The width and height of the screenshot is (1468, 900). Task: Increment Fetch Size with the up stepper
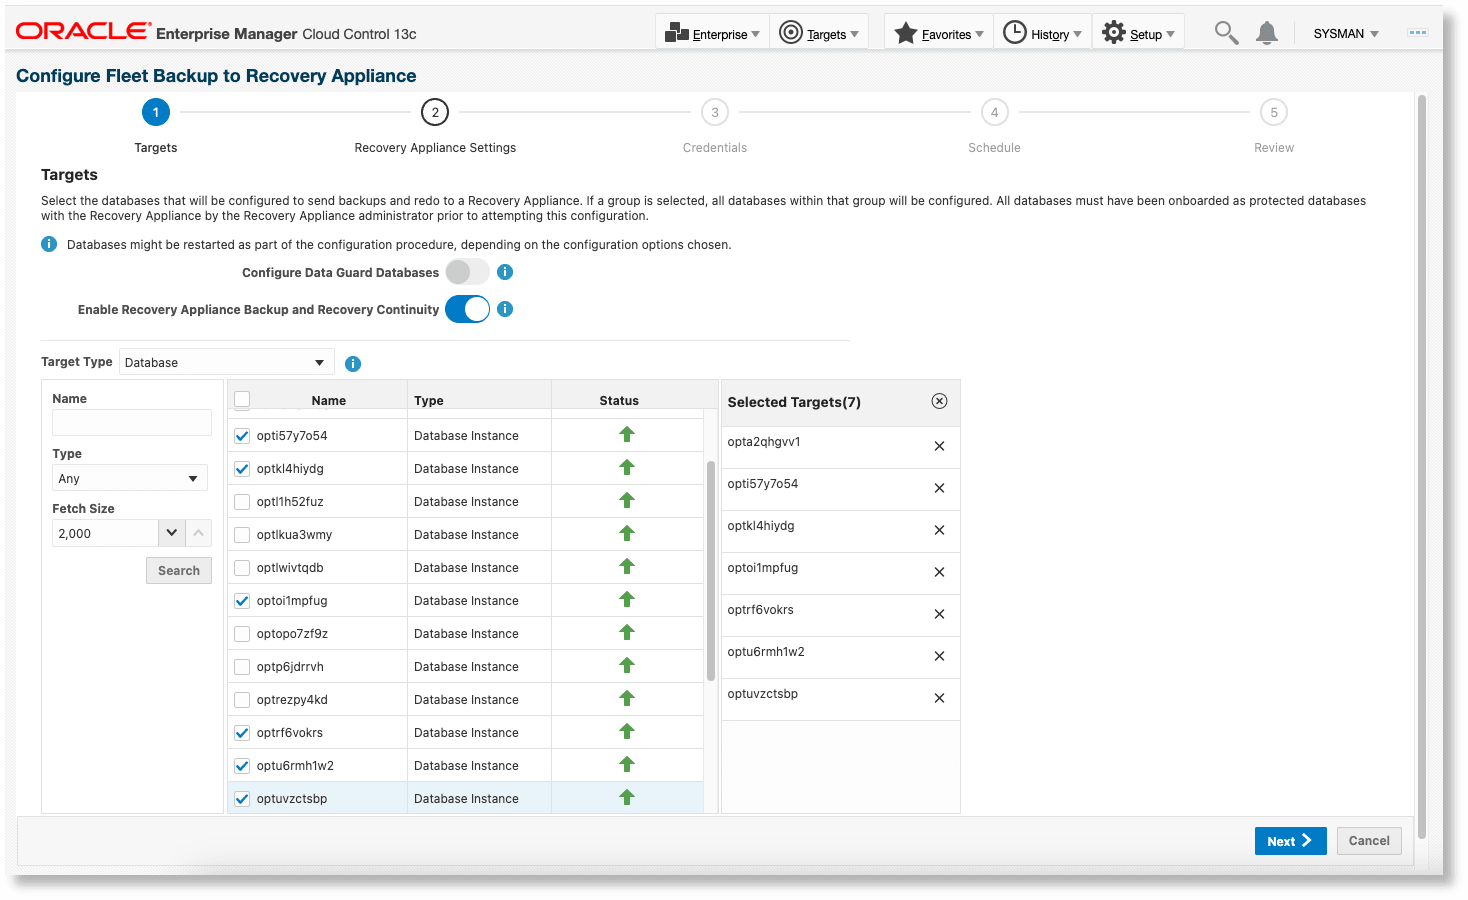point(198,532)
